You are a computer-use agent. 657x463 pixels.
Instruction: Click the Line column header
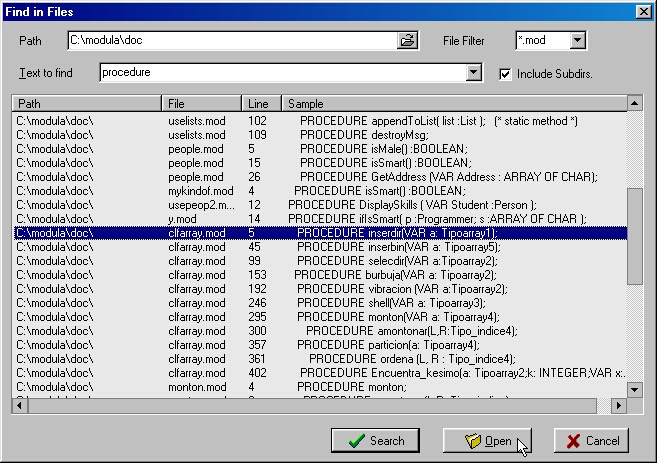261,103
